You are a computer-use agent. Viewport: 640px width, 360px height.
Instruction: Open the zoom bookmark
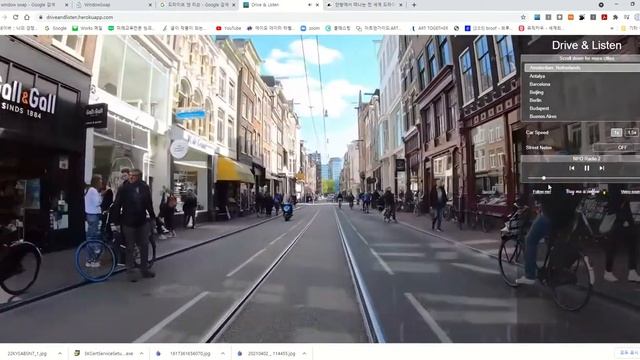pyautogui.click(x=310, y=28)
